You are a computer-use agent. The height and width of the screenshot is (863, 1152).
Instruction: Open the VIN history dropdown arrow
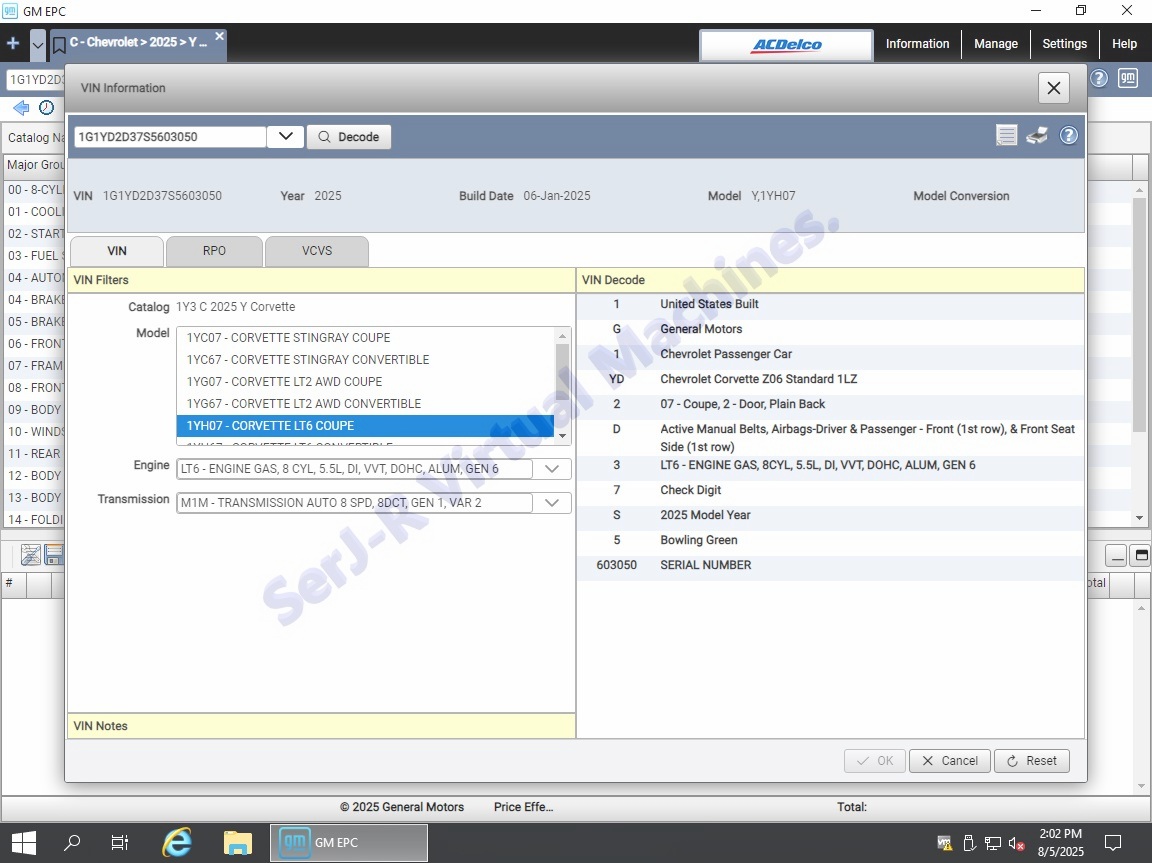(x=286, y=137)
